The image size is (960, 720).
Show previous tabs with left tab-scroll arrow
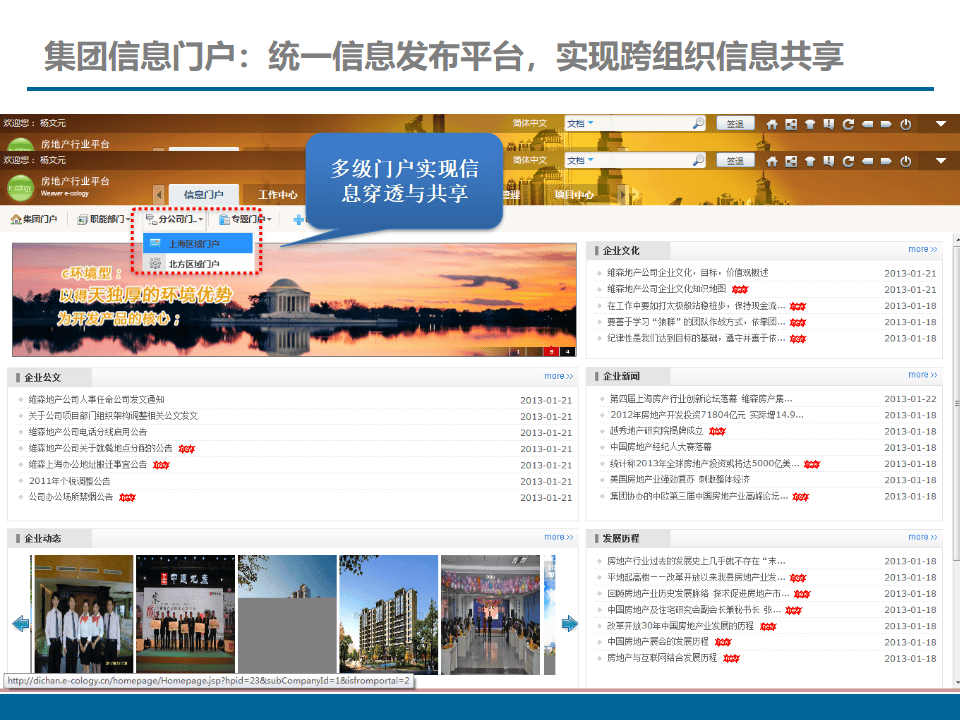pos(159,195)
